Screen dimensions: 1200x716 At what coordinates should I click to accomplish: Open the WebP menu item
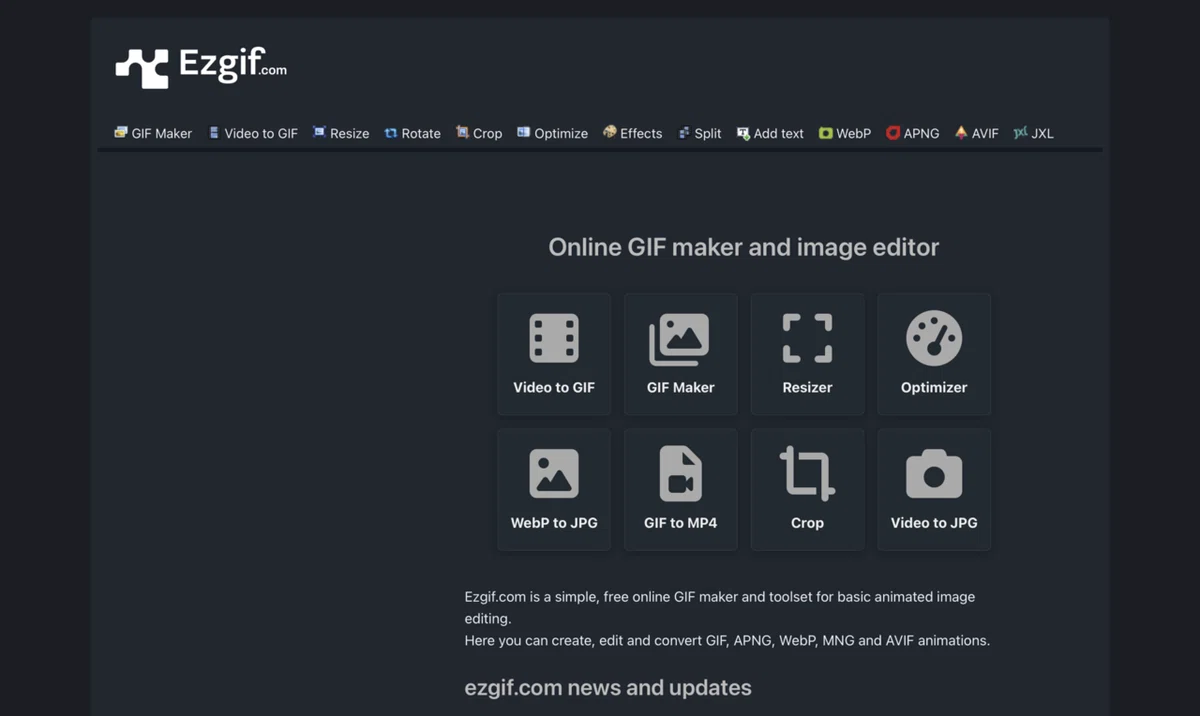click(x=845, y=133)
